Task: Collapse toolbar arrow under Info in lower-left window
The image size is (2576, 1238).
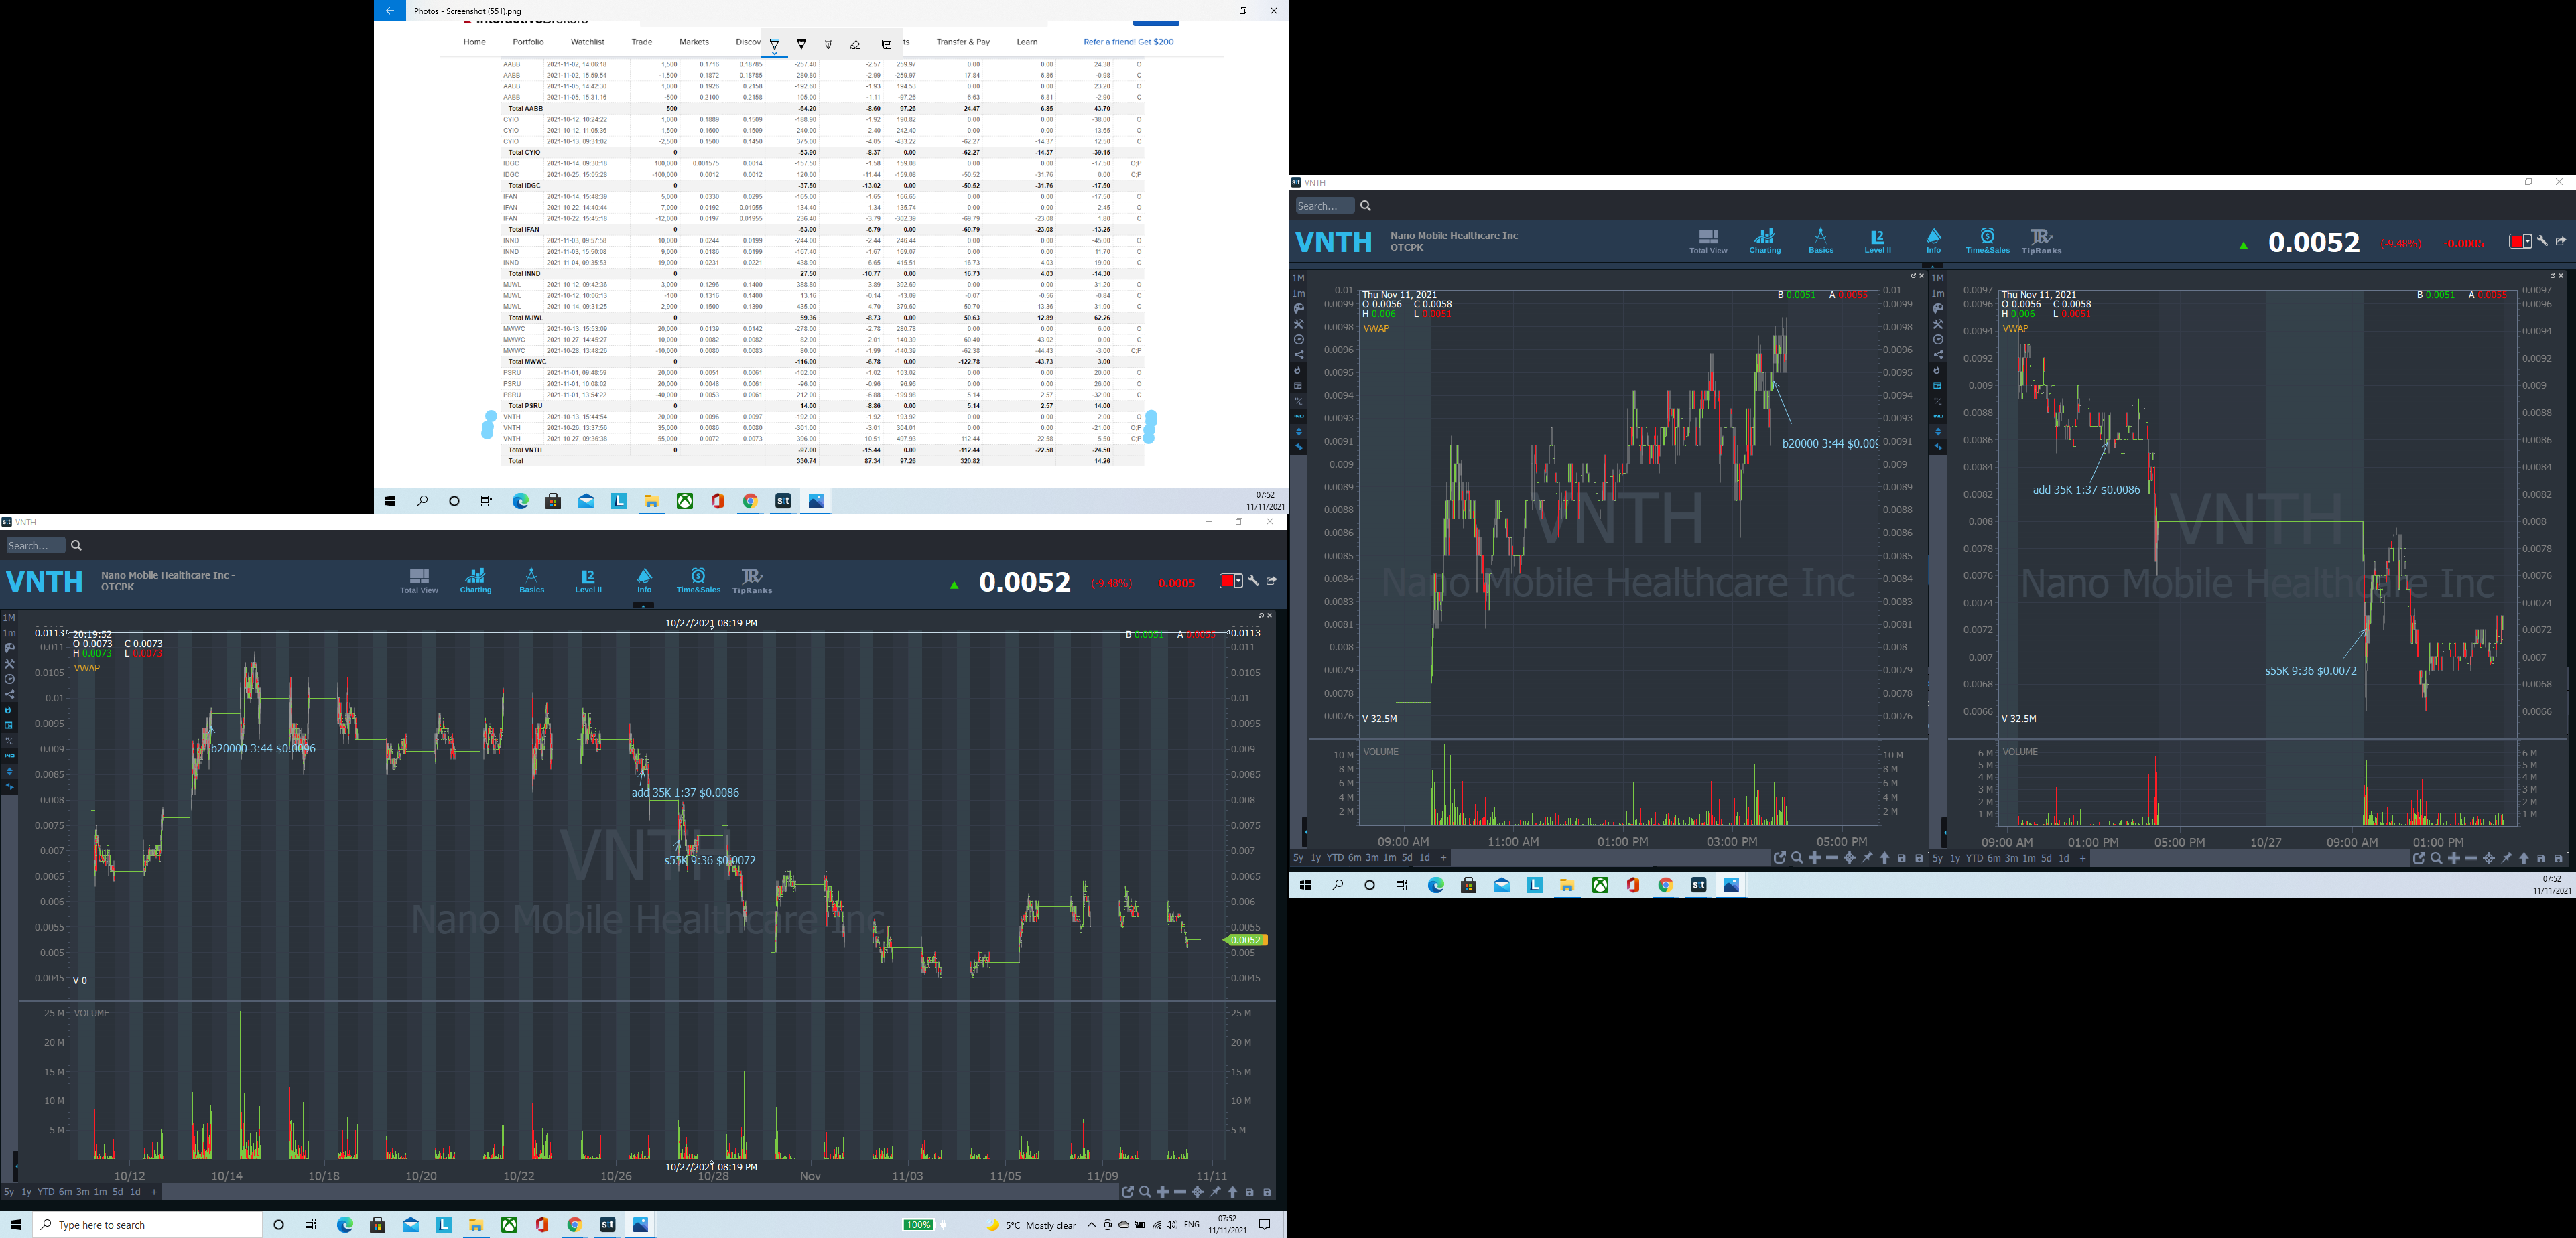Action: pyautogui.click(x=644, y=605)
